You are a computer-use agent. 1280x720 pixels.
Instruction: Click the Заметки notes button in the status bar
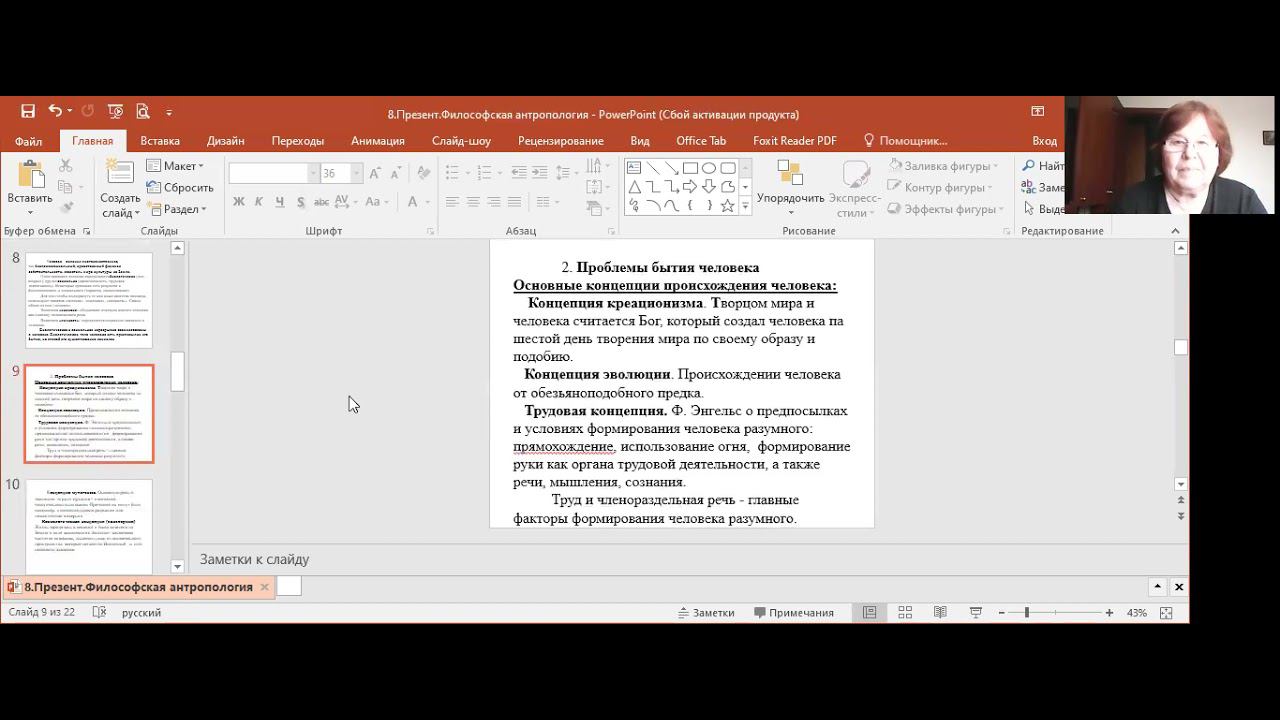706,612
